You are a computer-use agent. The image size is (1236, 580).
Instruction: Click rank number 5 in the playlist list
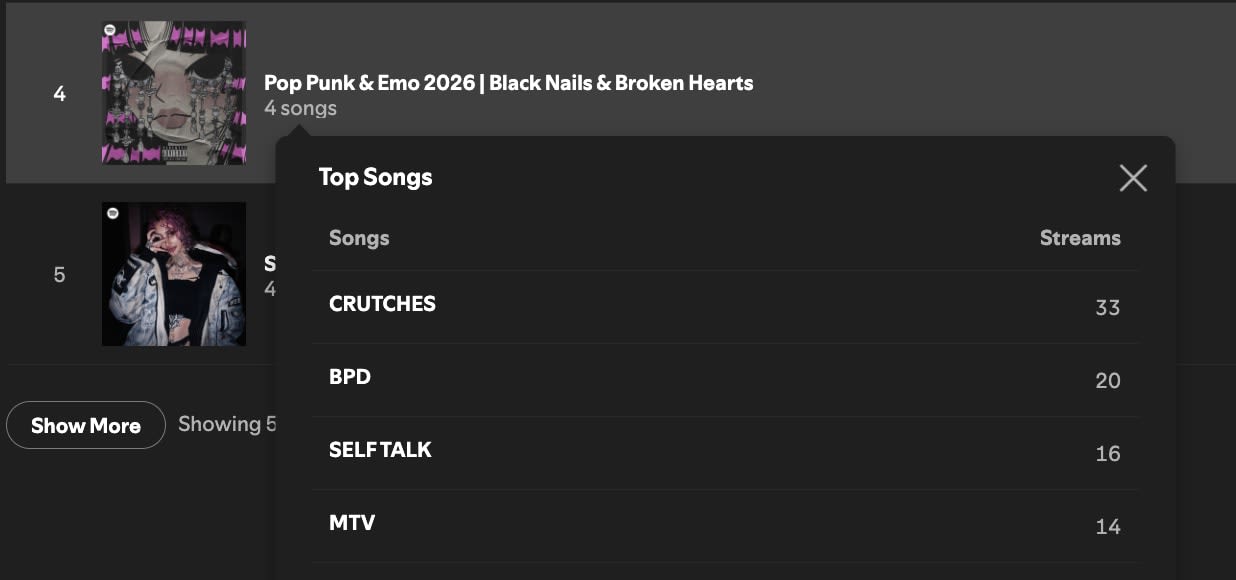[59, 274]
